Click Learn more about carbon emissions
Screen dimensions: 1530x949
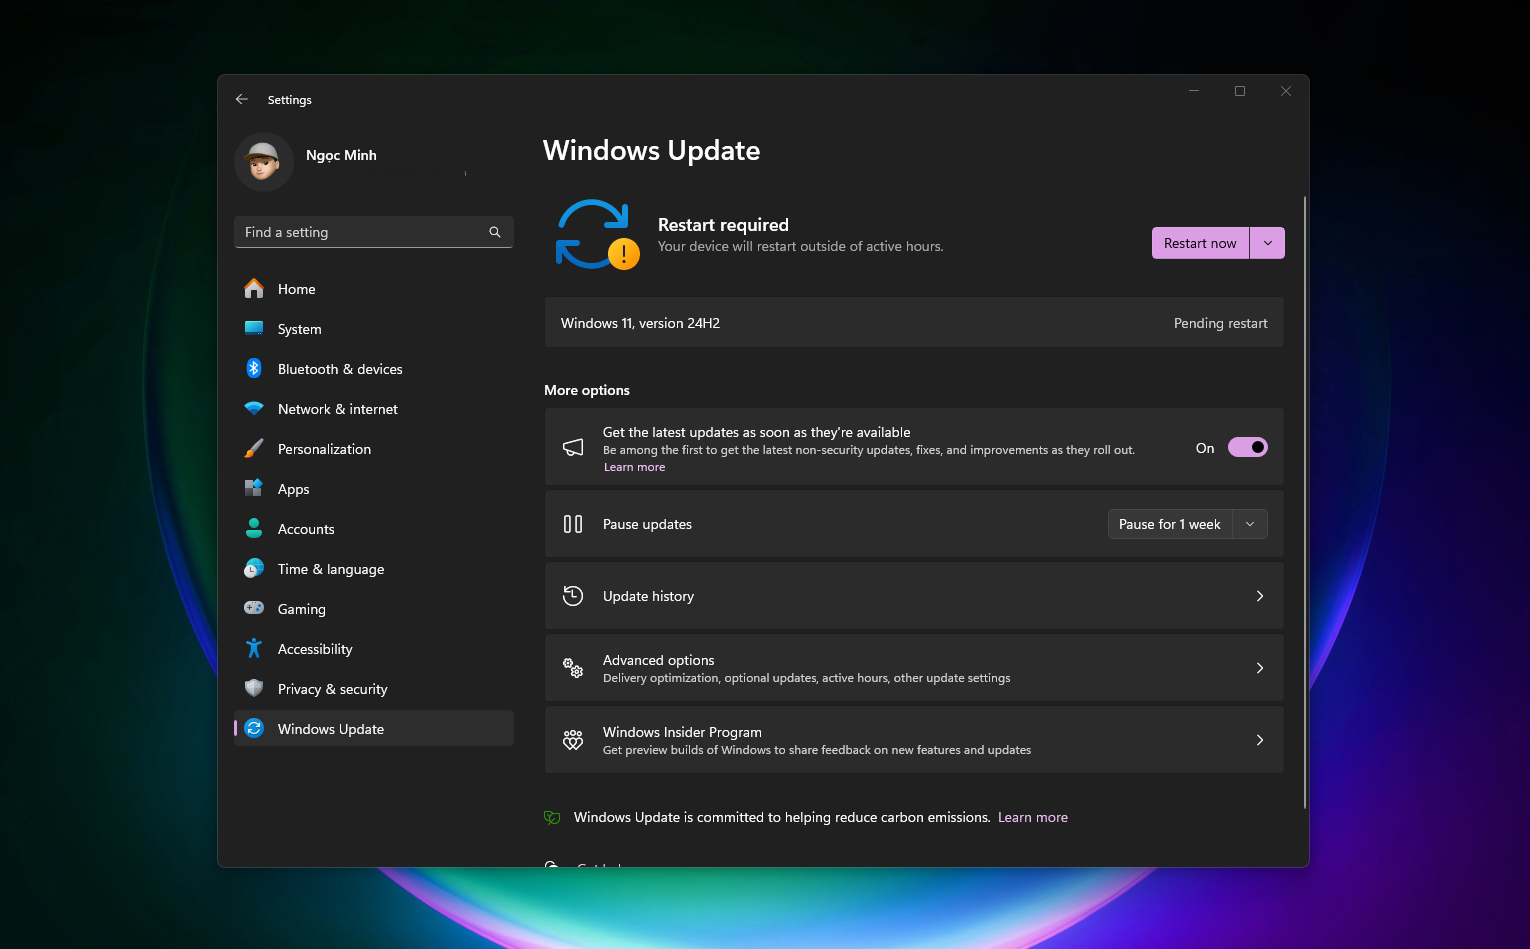(x=1033, y=817)
